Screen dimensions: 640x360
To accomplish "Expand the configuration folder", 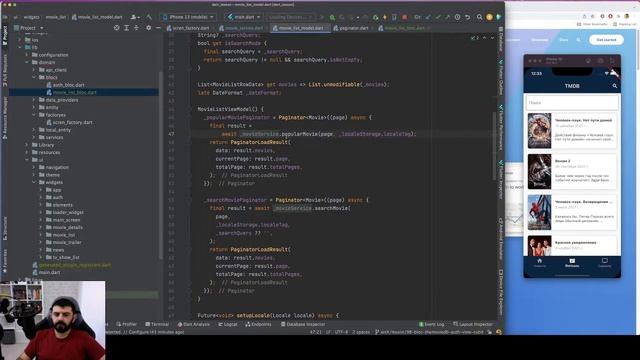I will pos(27,55).
